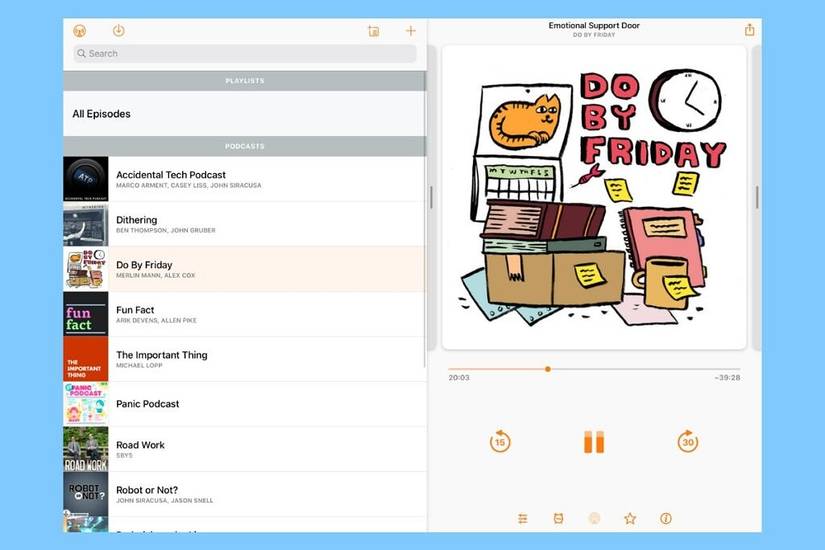Screen dimensions: 825x550
Task: Open the playlist creation icon
Action: (x=374, y=31)
